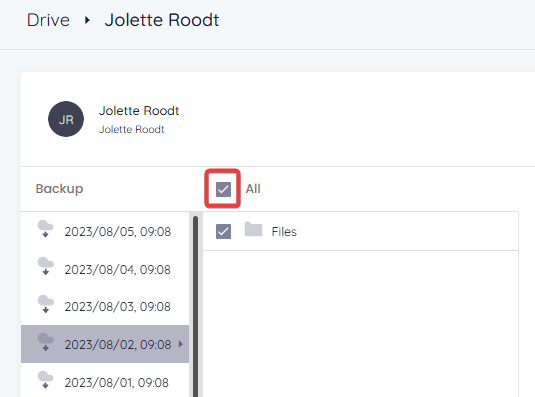Click the cloud icon on the selected 2023/08/02 backup
The image size is (535, 397).
coord(45,342)
